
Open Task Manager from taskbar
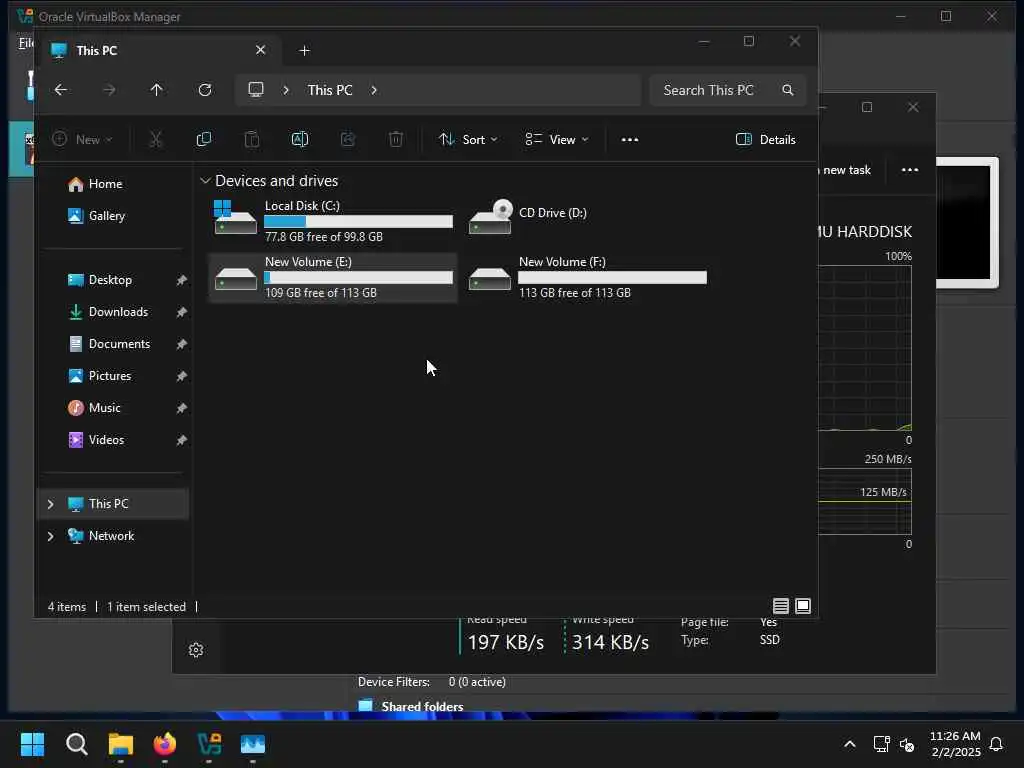coord(253,744)
